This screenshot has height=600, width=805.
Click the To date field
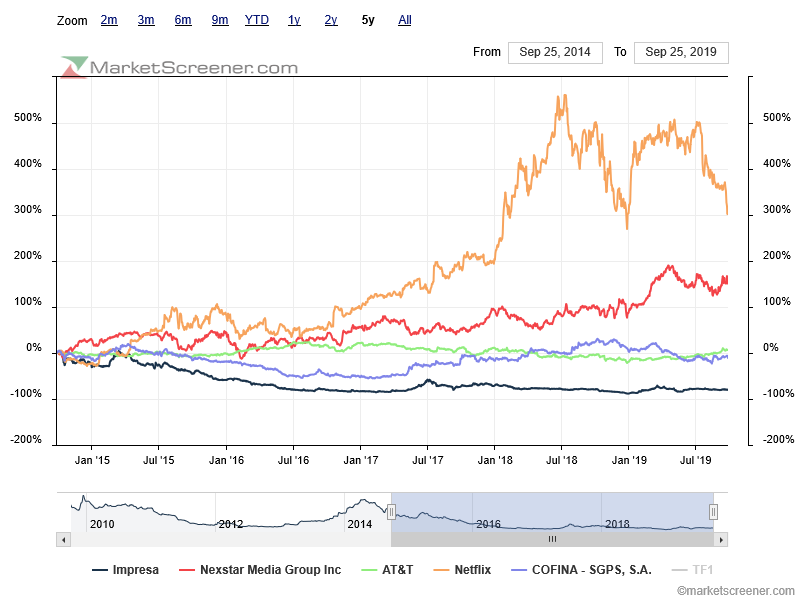681,52
